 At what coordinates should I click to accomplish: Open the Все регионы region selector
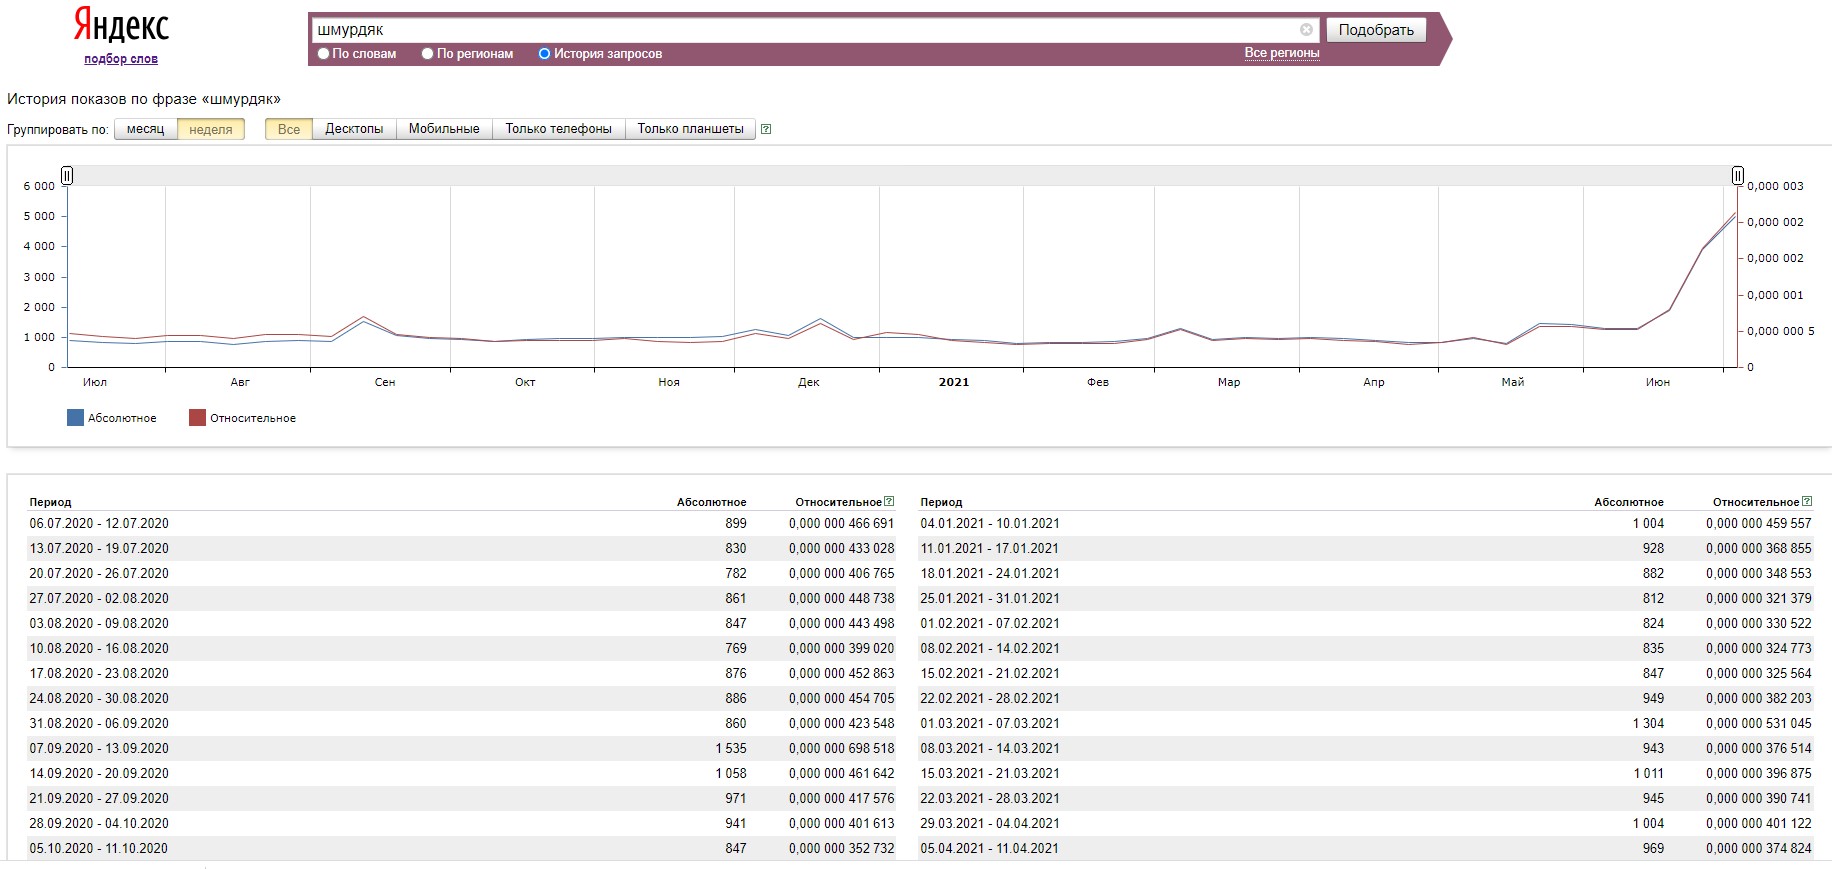pos(1282,53)
